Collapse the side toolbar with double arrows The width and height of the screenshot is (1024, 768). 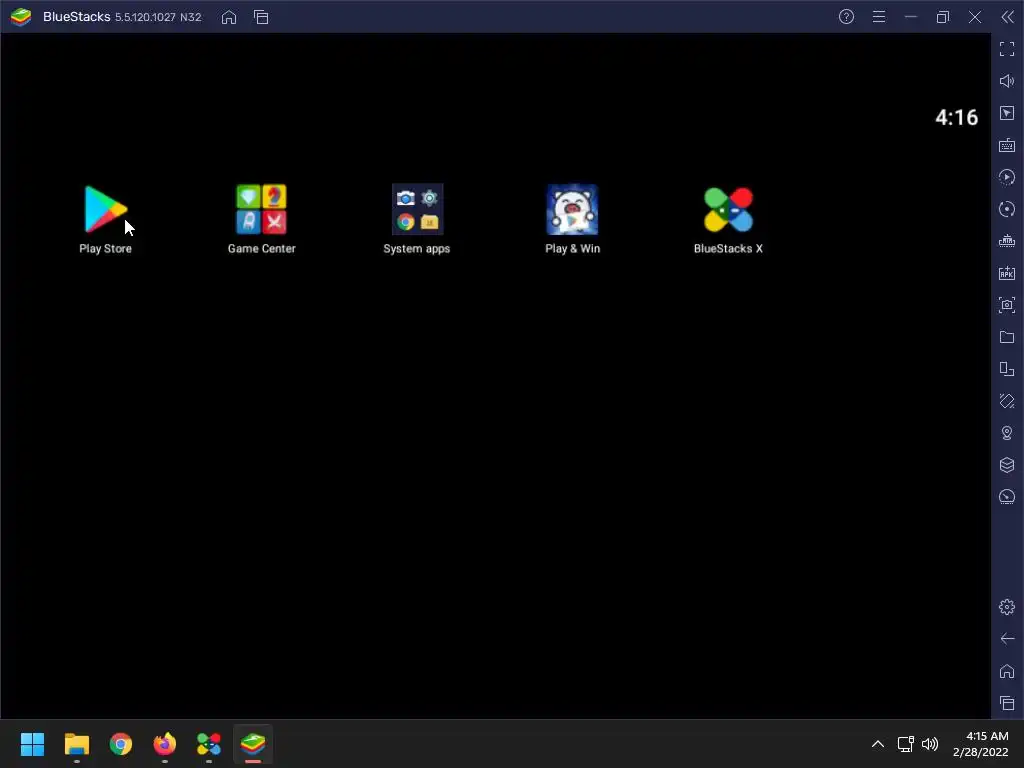[x=1007, y=17]
